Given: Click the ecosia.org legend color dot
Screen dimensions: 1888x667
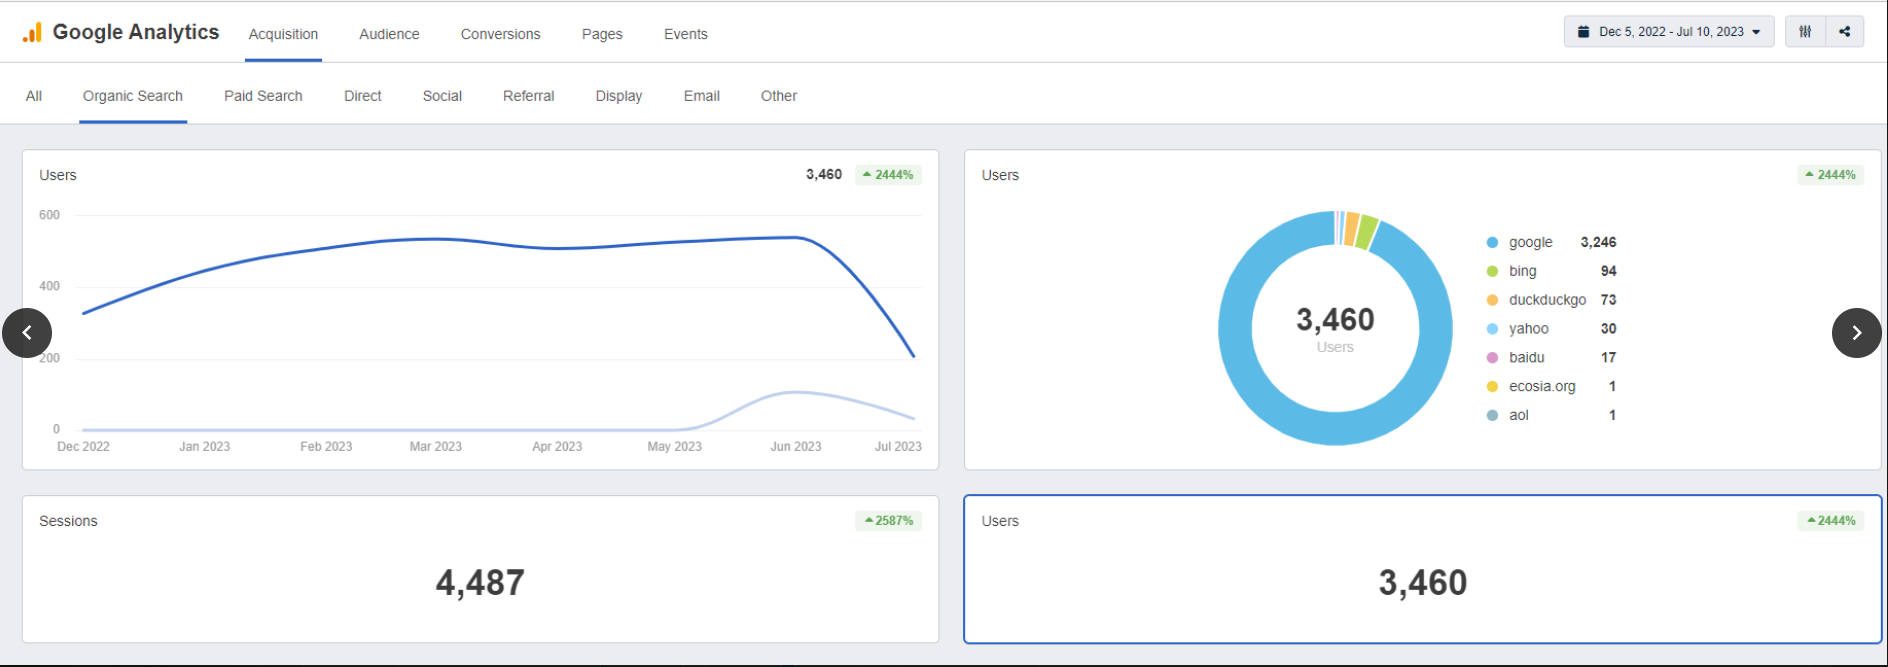Looking at the screenshot, I should (1492, 386).
